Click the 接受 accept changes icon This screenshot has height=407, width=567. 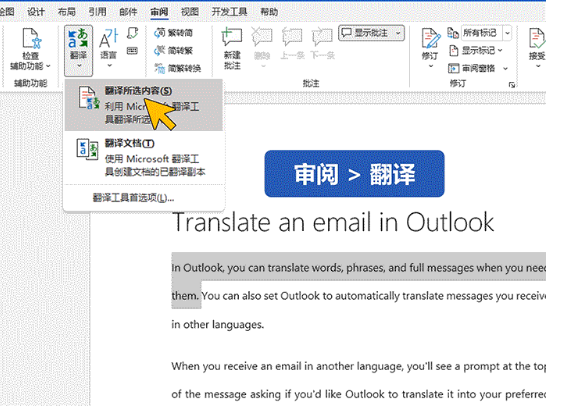[537, 38]
